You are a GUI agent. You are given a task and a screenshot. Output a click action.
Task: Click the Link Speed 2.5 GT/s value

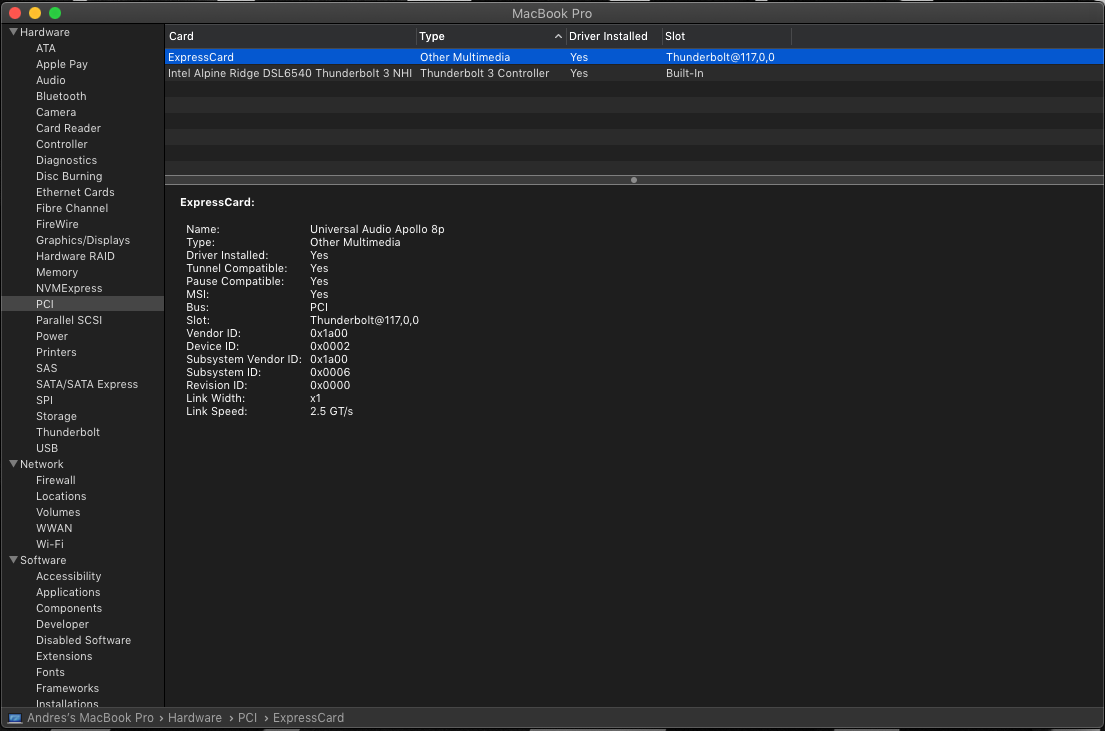click(x=331, y=411)
